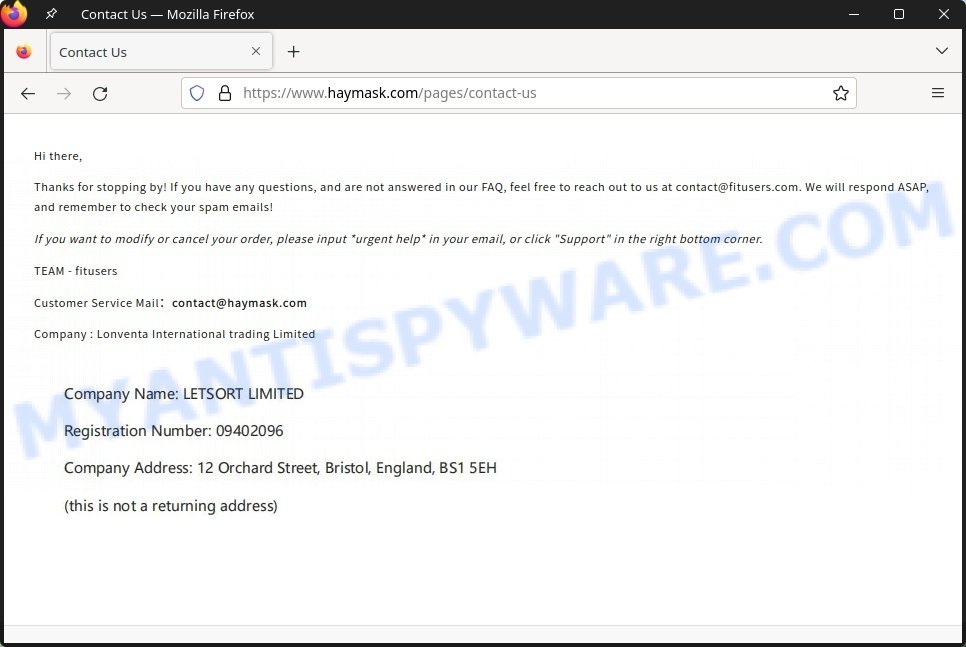966x647 pixels.
Task: Click the haymask.com URL address field
Action: 518,93
